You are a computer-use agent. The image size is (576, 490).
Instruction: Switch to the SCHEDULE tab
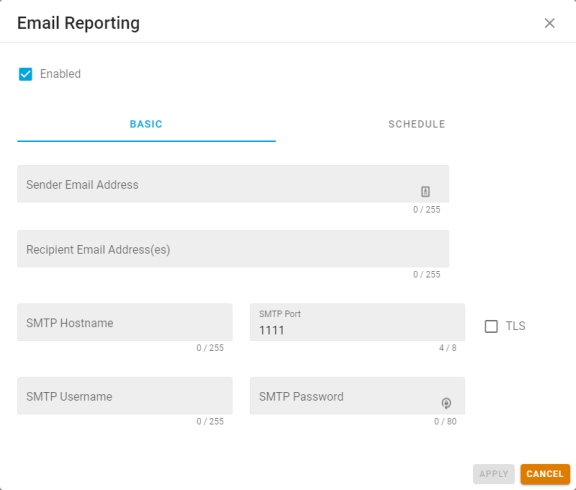(416, 124)
